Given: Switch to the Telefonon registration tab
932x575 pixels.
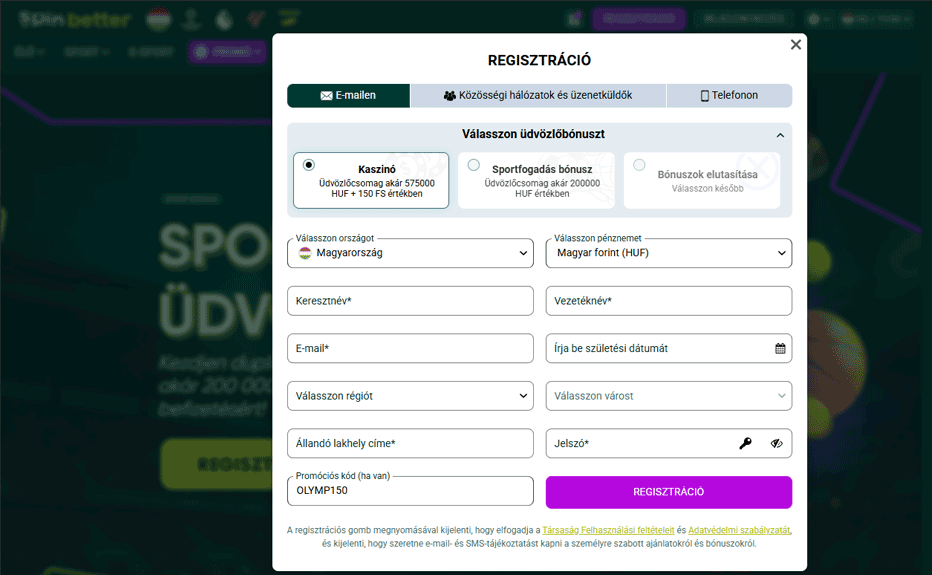Looking at the screenshot, I should click(x=729, y=96).
